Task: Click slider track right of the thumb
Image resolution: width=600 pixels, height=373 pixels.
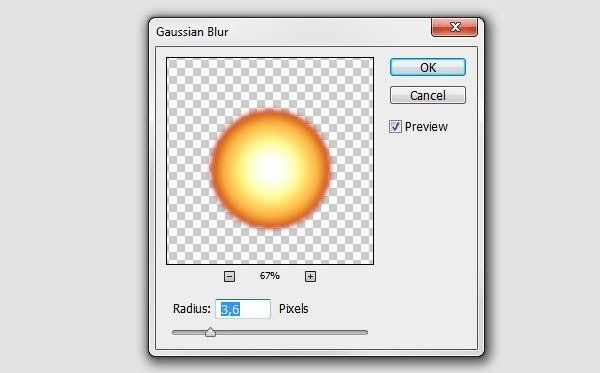Action: 291,333
